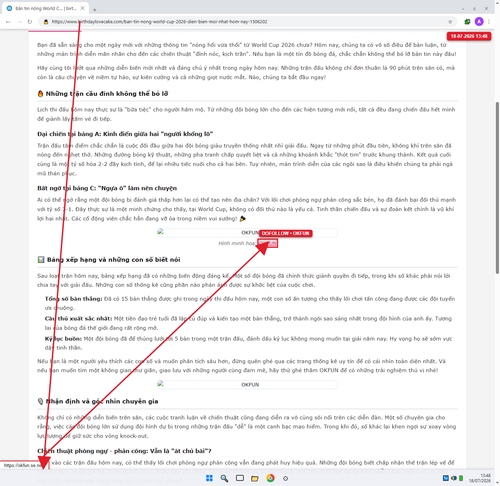Viewport: 500px width, 486px height.
Task: Open a new browser tab
Action: click(95, 9)
